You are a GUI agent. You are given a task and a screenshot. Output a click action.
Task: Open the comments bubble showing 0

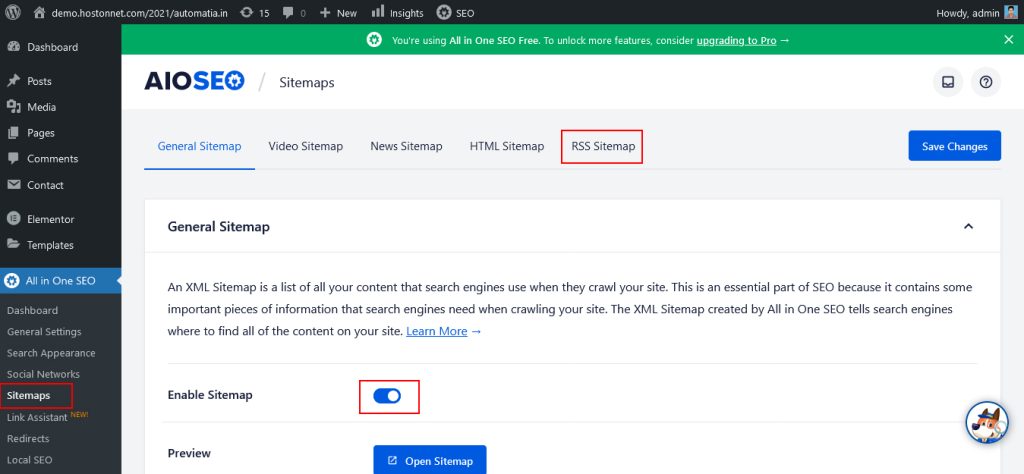tap(294, 12)
